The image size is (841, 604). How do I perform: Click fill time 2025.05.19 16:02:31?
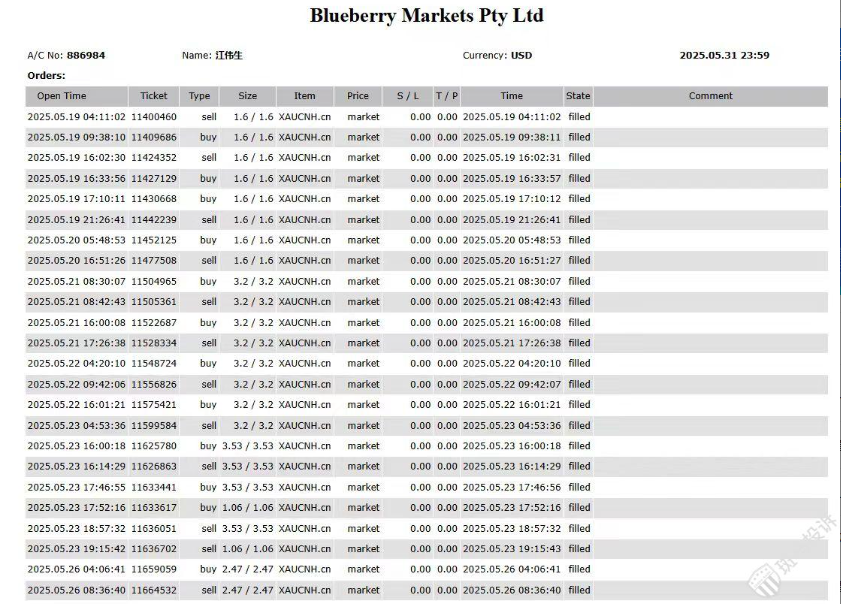click(512, 158)
